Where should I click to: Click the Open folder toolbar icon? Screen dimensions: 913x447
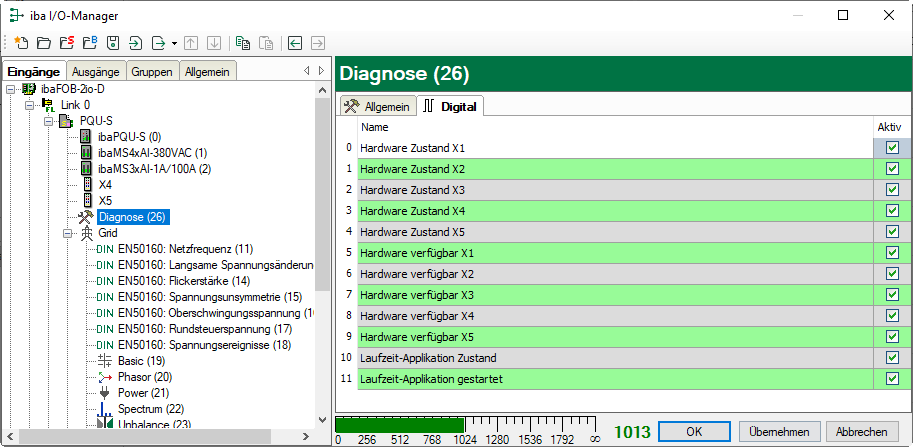tap(43, 43)
